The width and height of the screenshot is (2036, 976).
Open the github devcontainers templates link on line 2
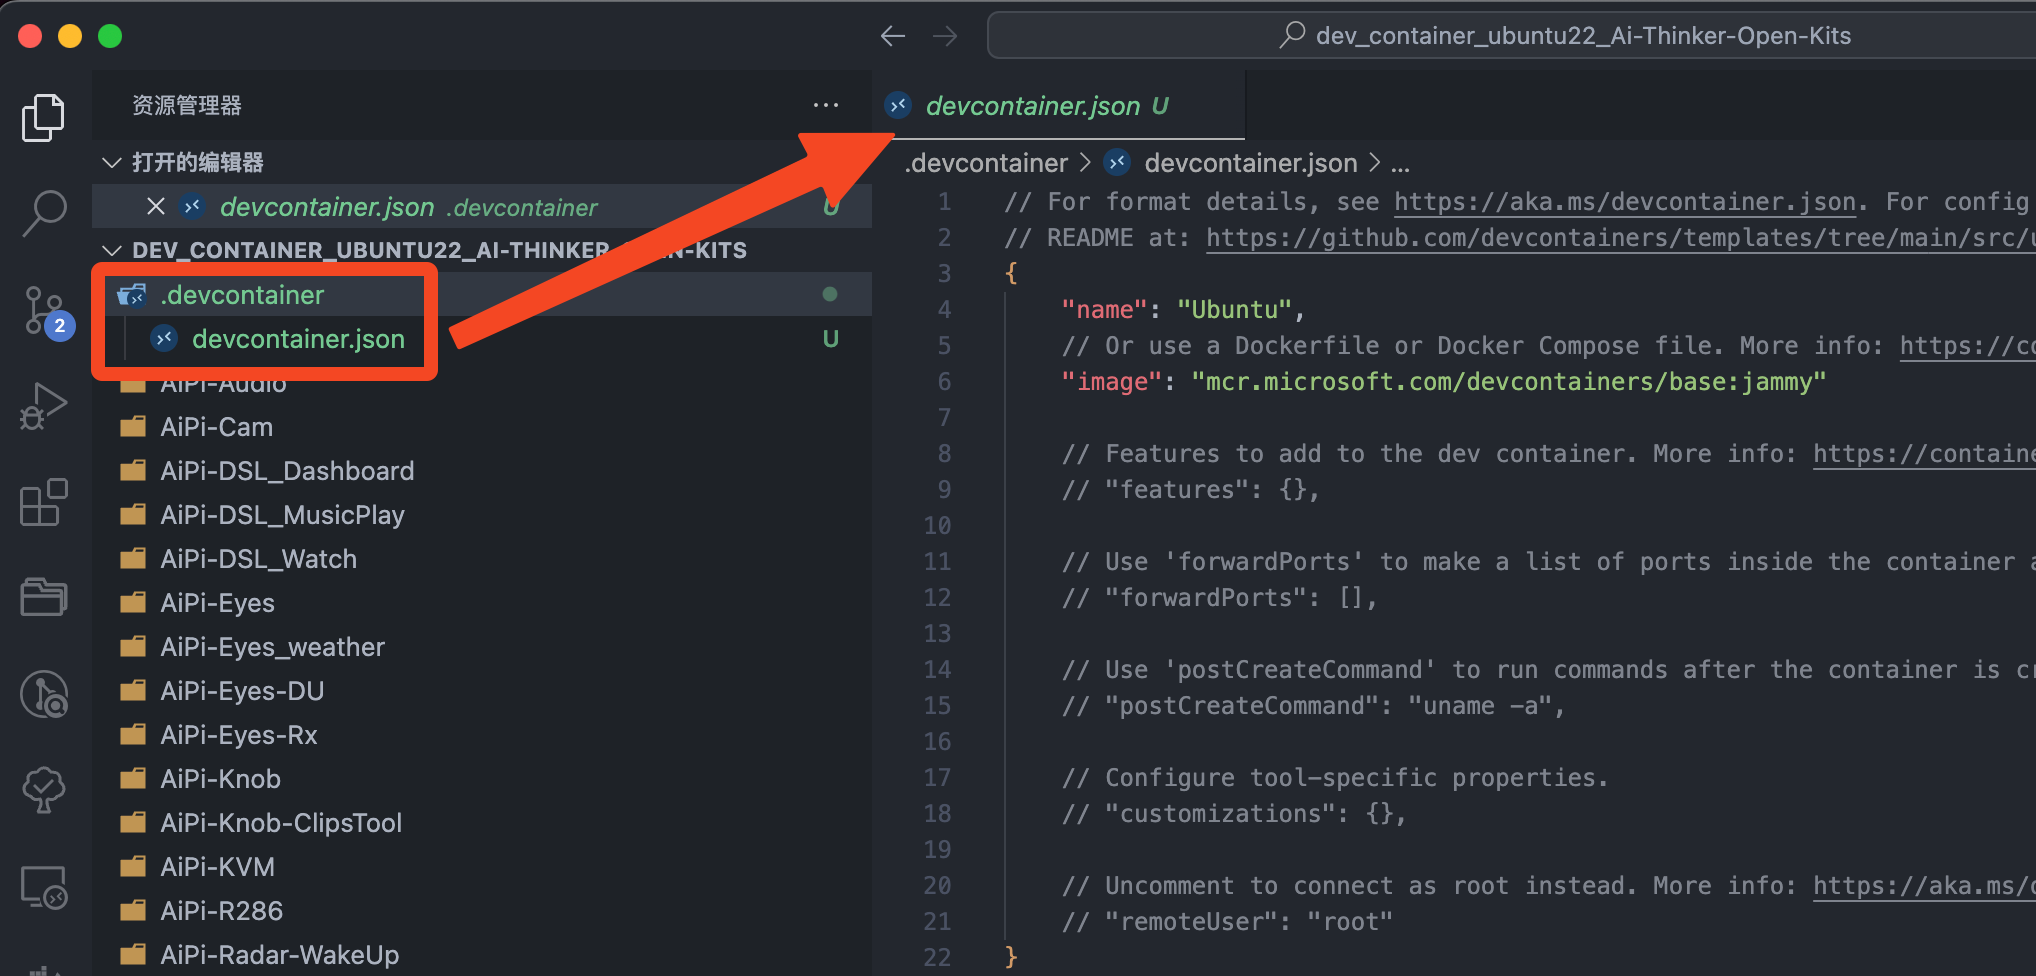(x=1620, y=238)
